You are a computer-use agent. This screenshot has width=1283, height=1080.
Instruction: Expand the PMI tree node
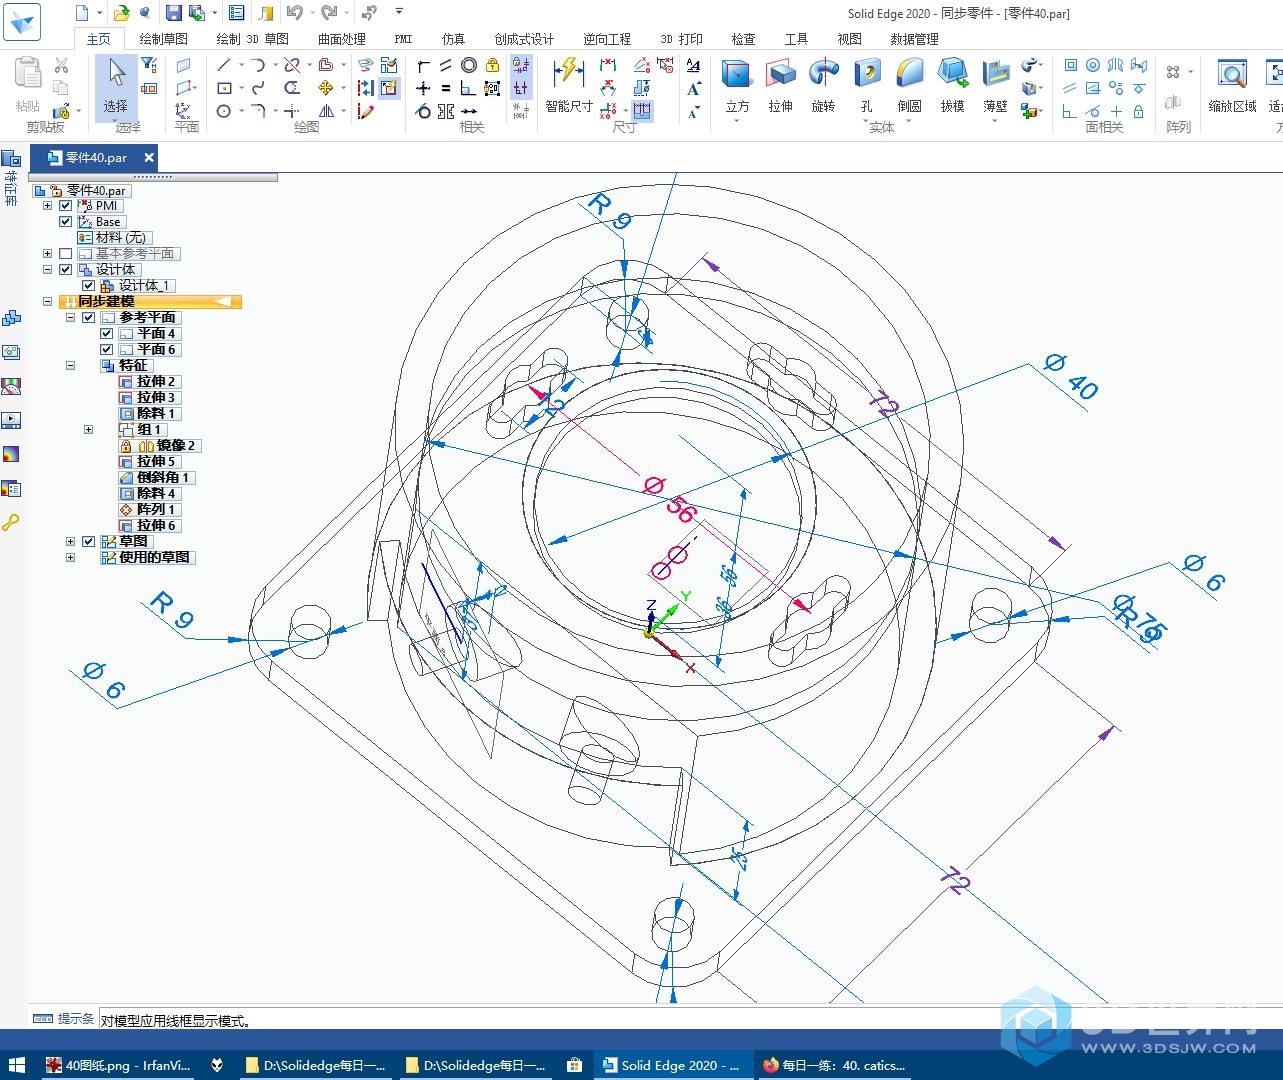(x=47, y=206)
